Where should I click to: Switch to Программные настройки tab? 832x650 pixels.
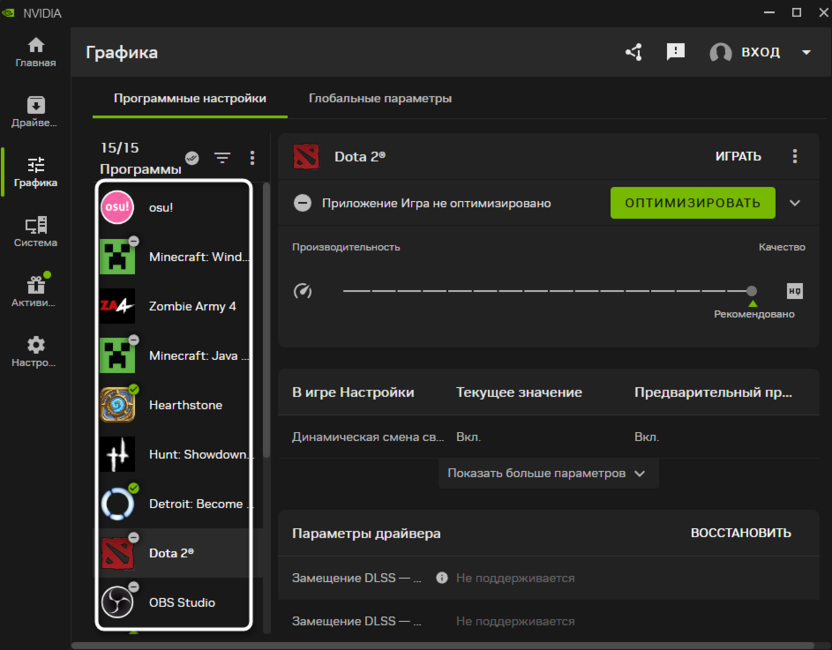click(x=190, y=99)
